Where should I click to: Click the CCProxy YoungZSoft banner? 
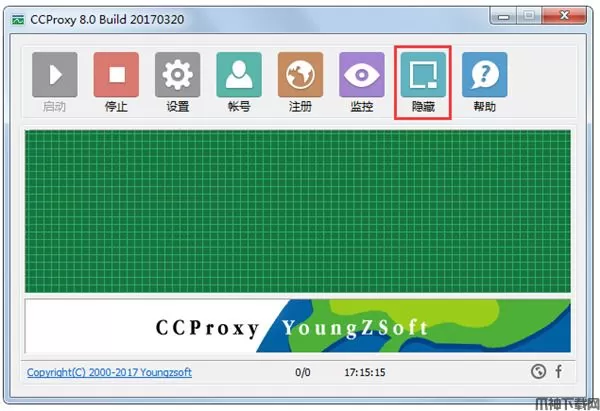click(298, 326)
